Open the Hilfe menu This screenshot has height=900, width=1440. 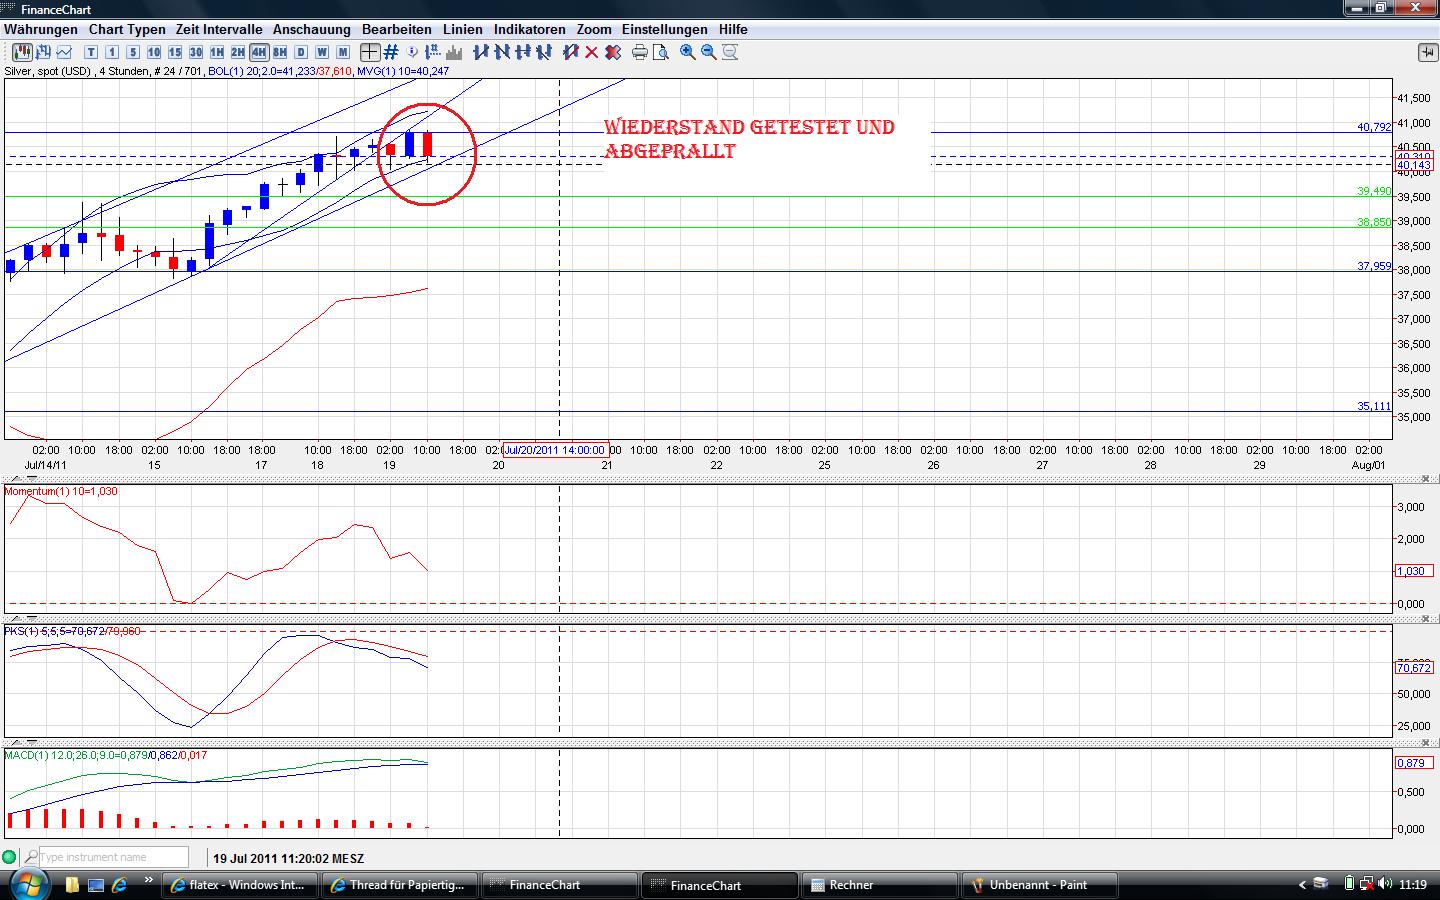[x=733, y=29]
